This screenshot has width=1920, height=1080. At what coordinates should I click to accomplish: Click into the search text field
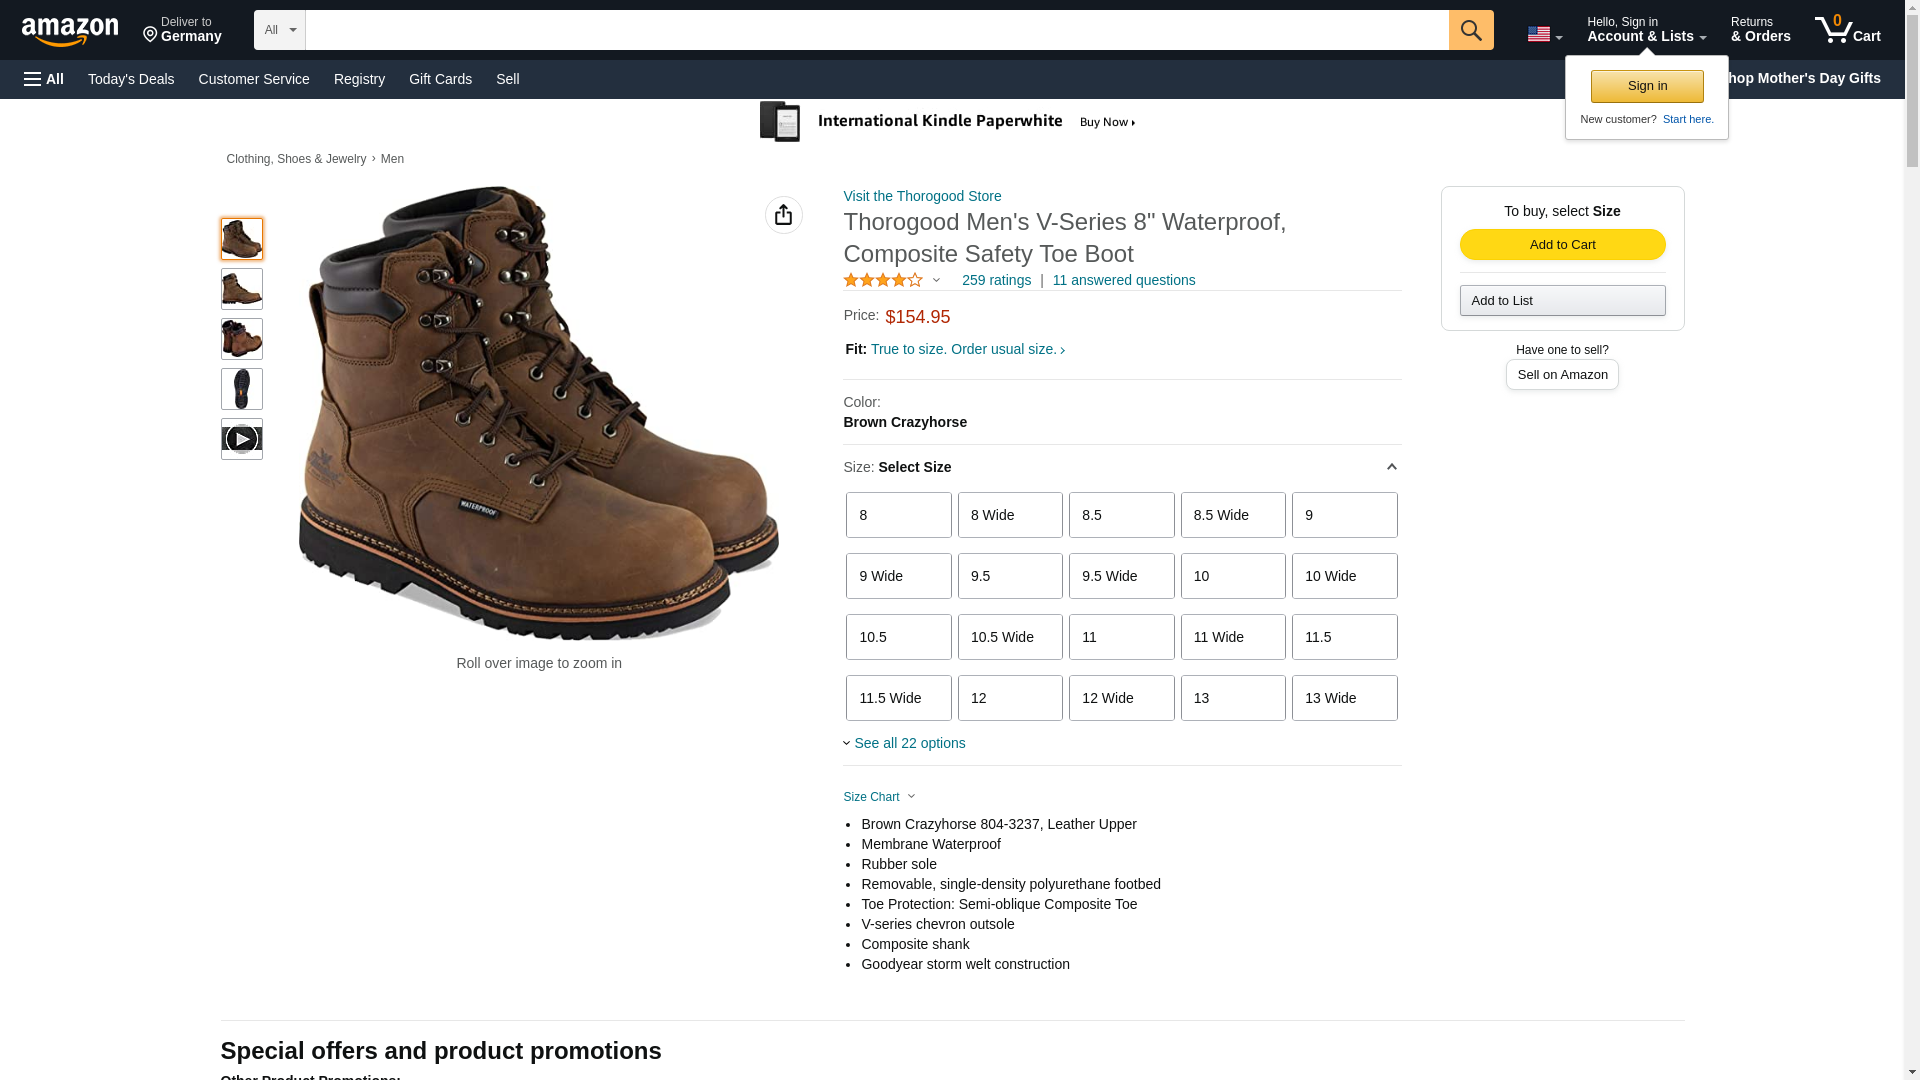876,30
